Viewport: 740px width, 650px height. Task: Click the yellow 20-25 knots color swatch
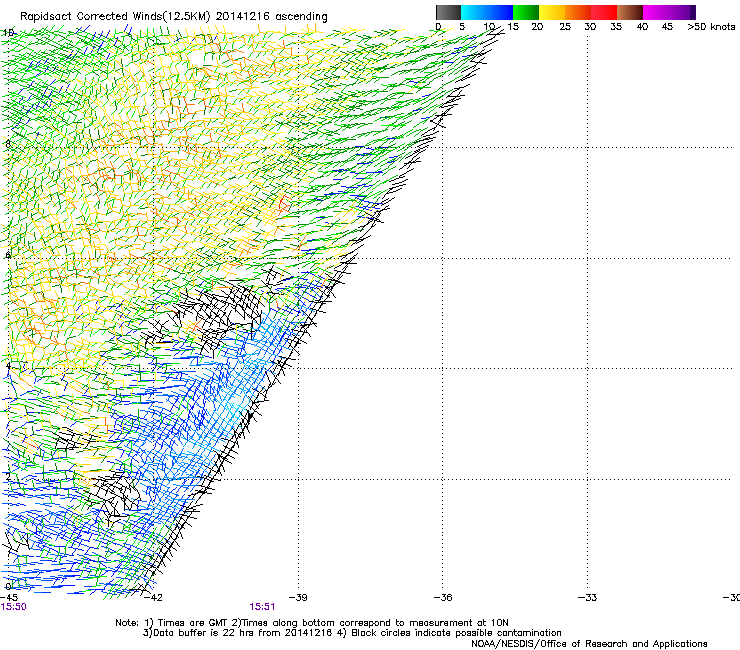click(551, 12)
